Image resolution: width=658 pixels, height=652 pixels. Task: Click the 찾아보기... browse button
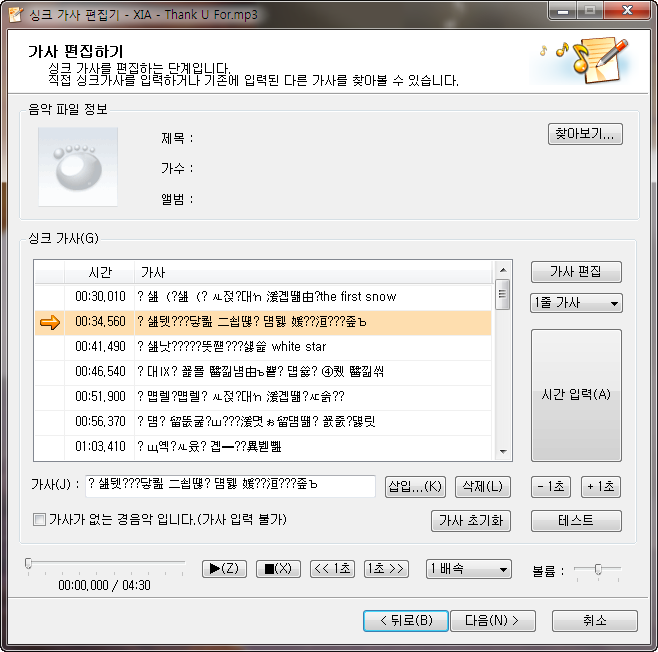585,134
